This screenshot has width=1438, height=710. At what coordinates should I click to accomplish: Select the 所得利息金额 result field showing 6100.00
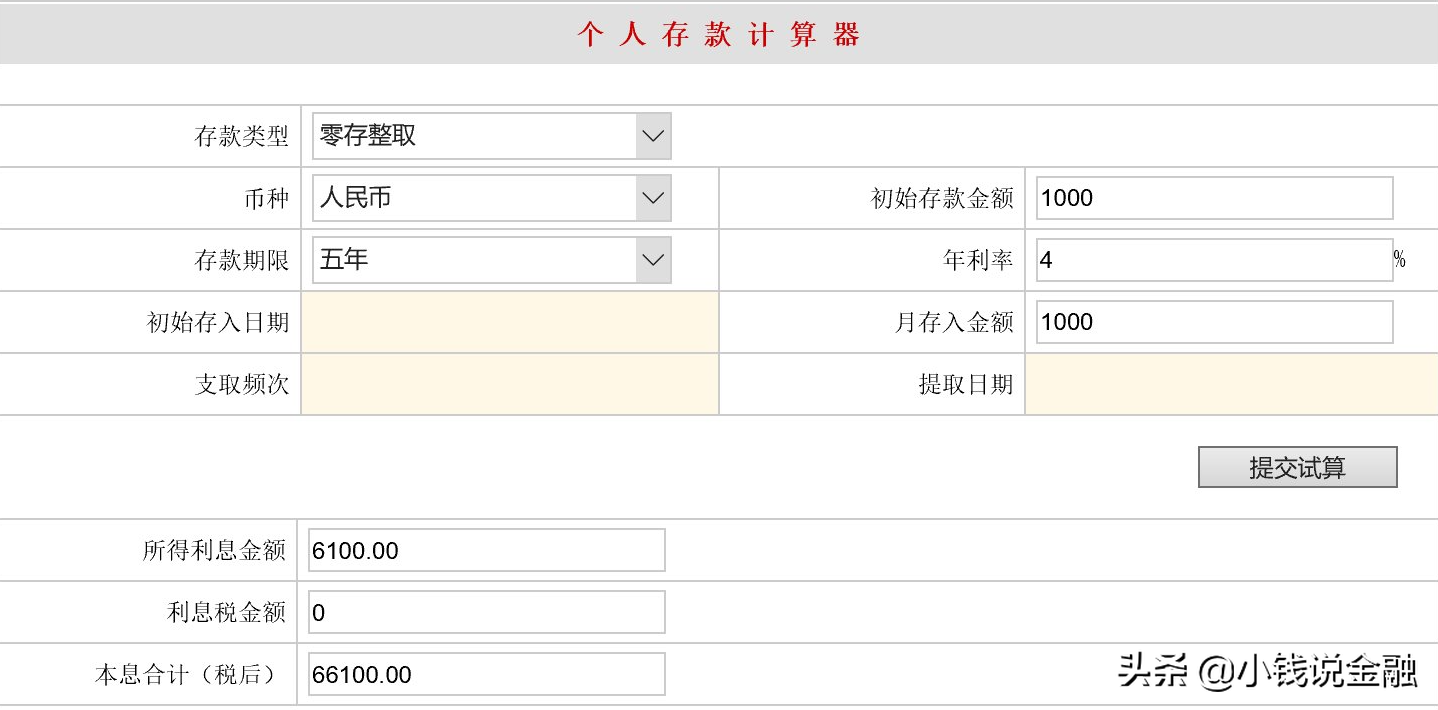click(x=485, y=550)
